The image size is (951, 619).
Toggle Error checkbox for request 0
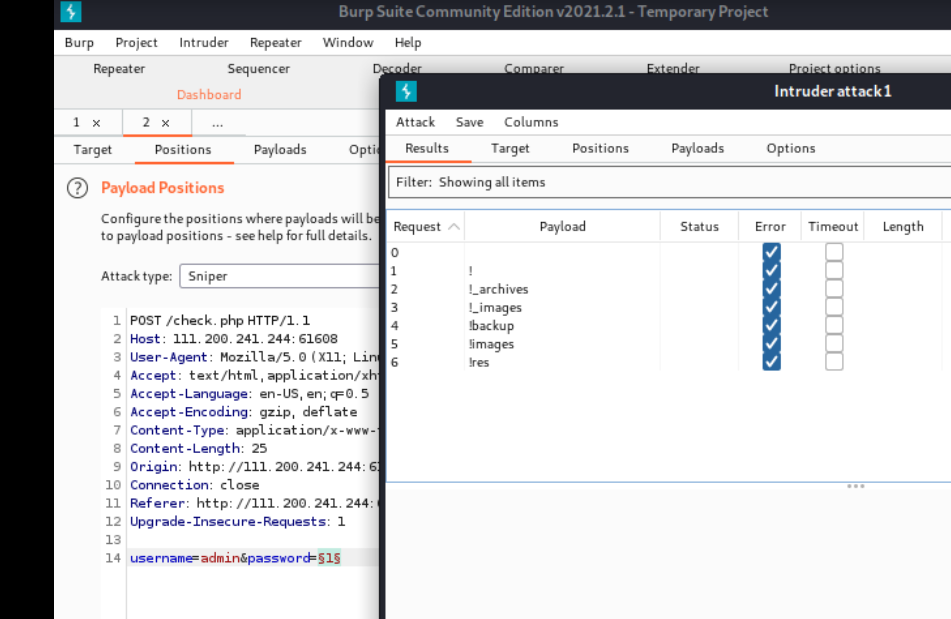click(x=771, y=252)
